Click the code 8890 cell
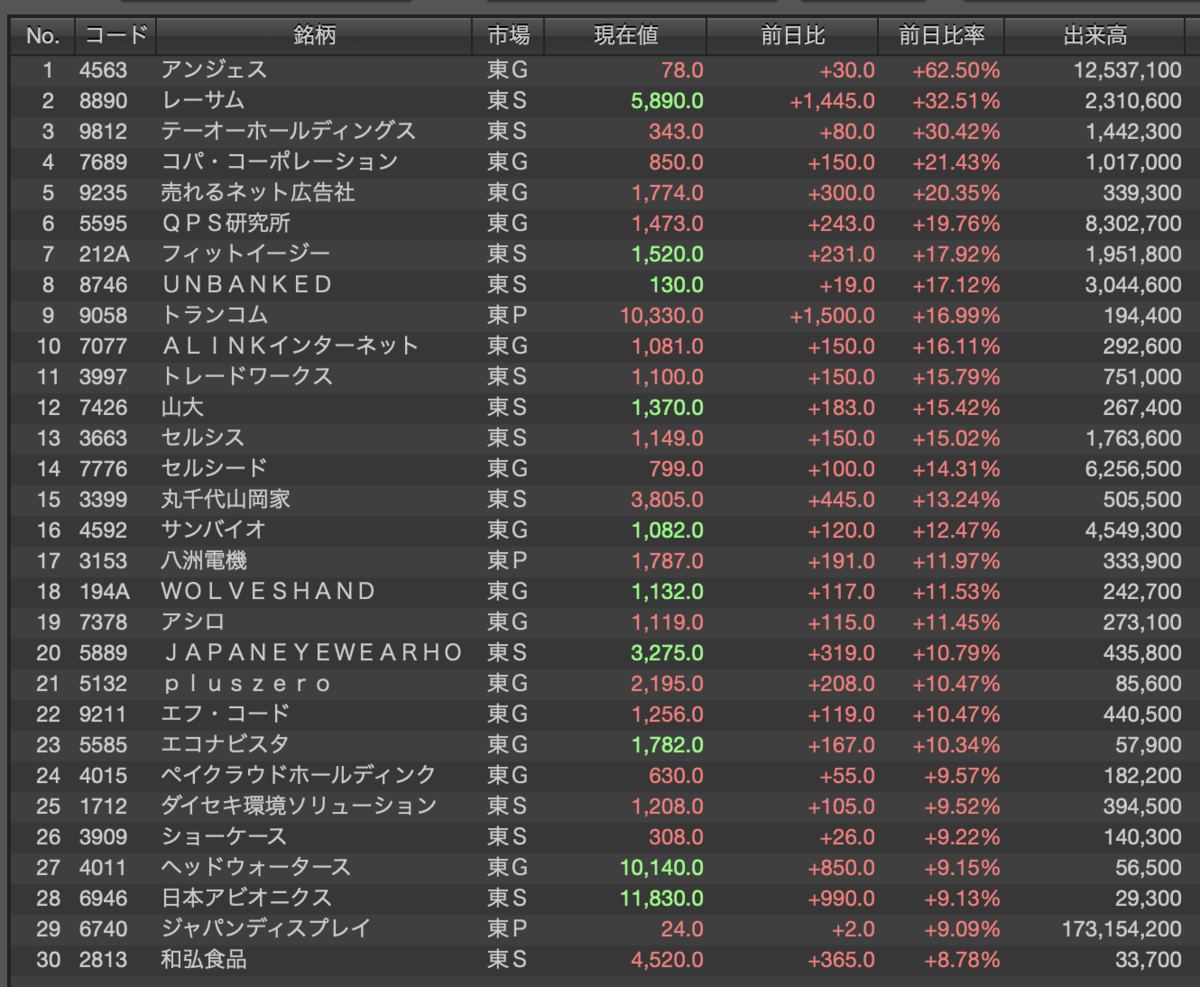Screen dimensions: 1200x987 [x=104, y=100]
